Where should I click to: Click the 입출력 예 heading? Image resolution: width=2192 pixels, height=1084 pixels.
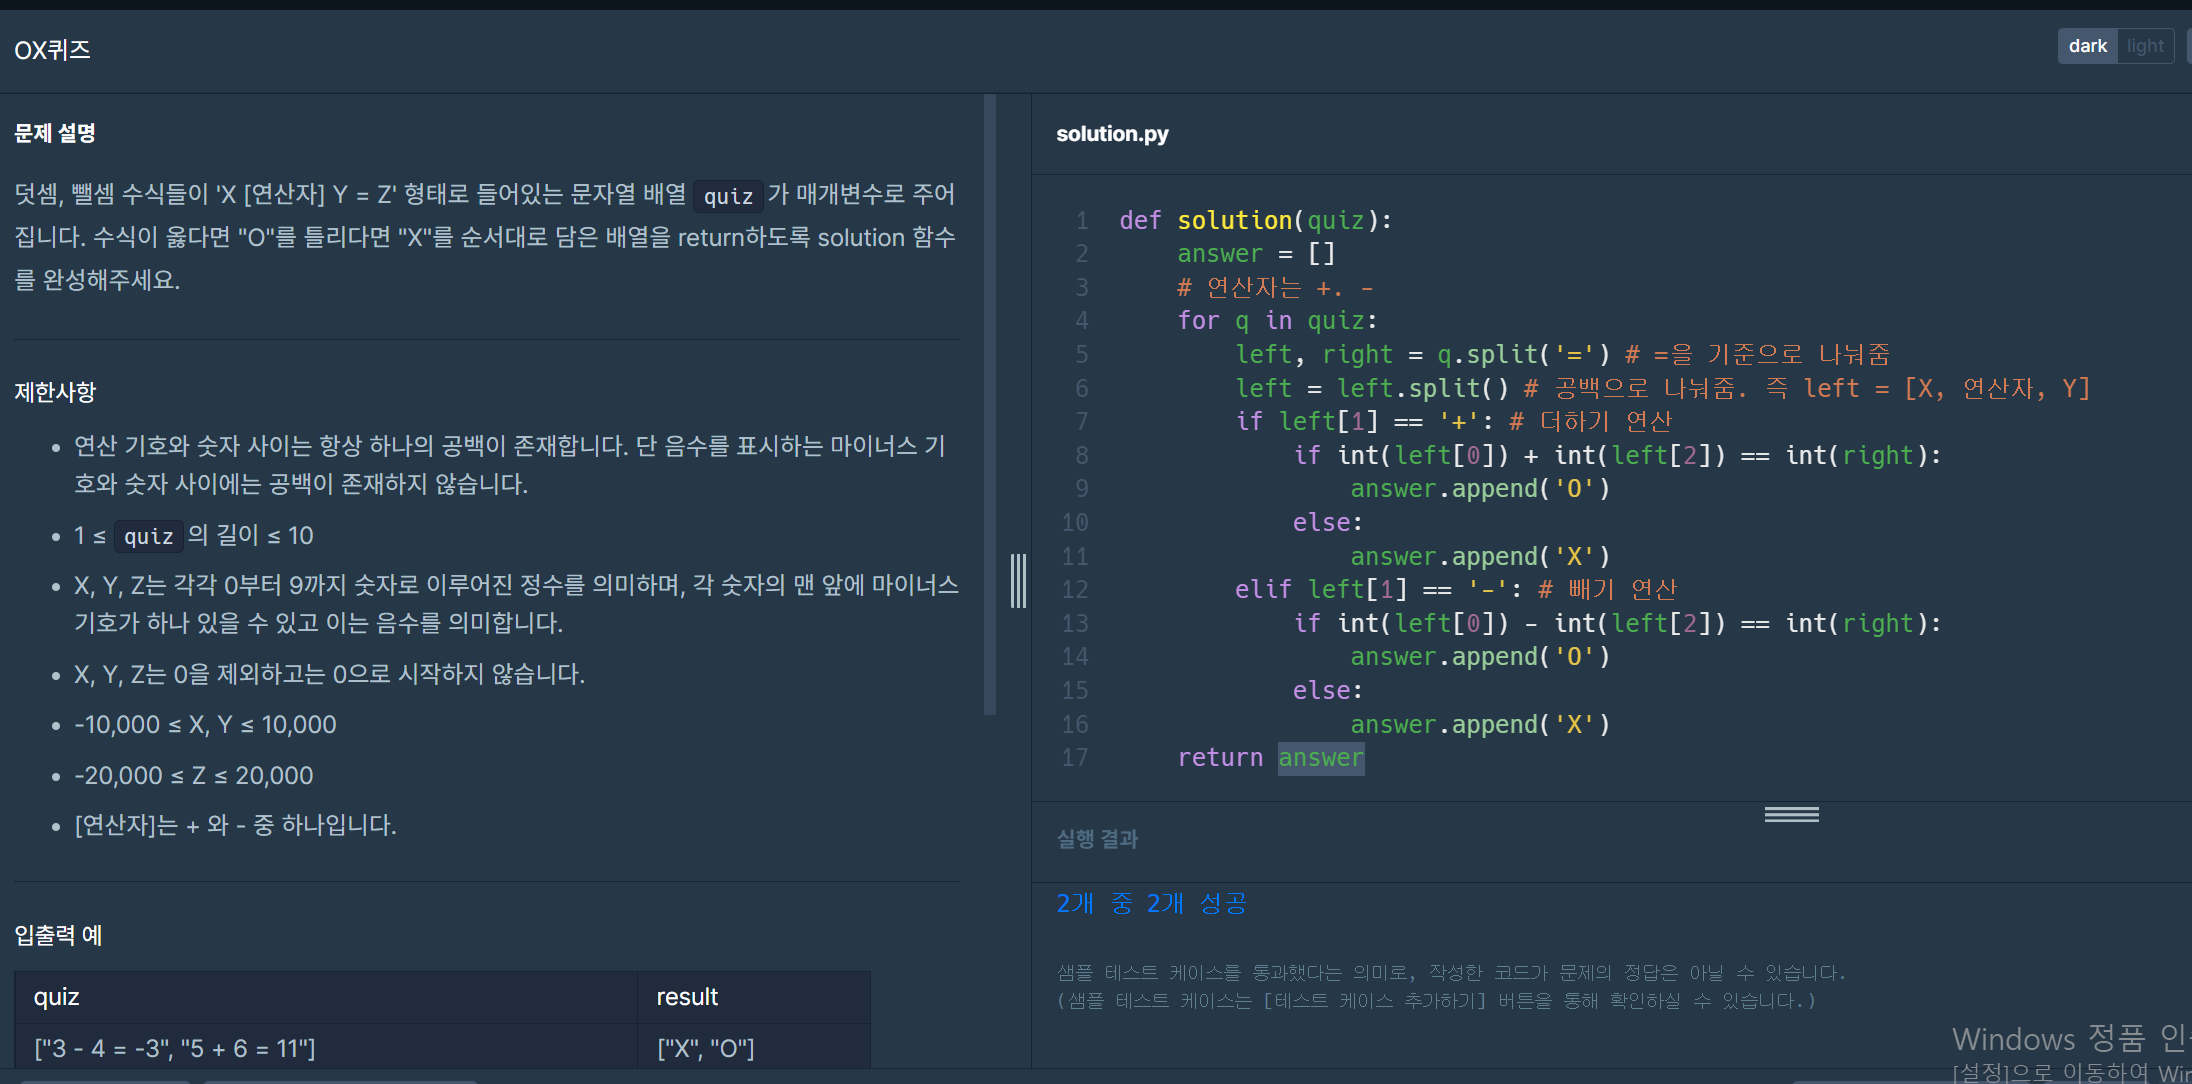pyautogui.click(x=58, y=935)
